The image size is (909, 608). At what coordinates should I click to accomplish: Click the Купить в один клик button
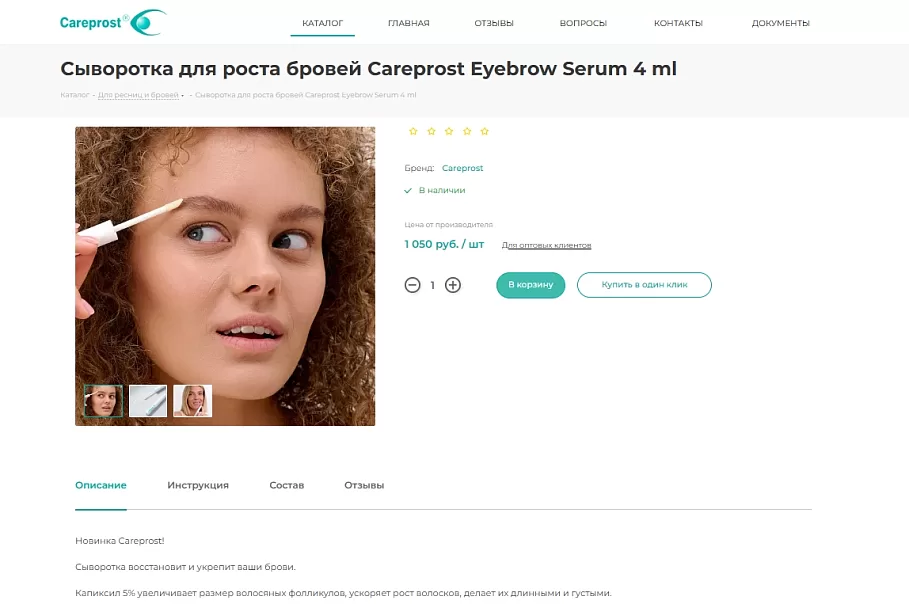[x=644, y=285]
